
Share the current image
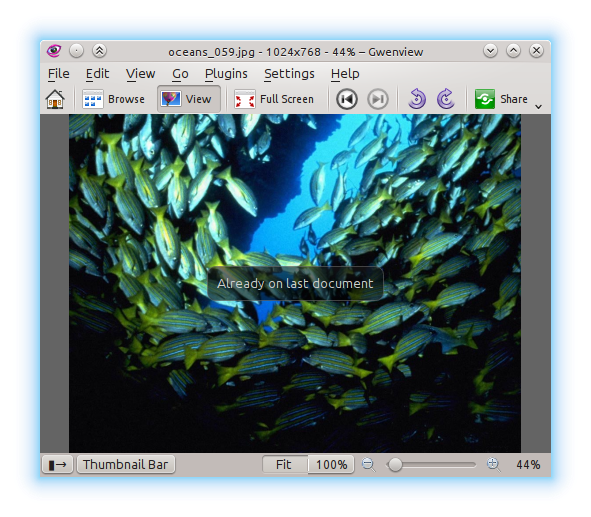tap(501, 99)
